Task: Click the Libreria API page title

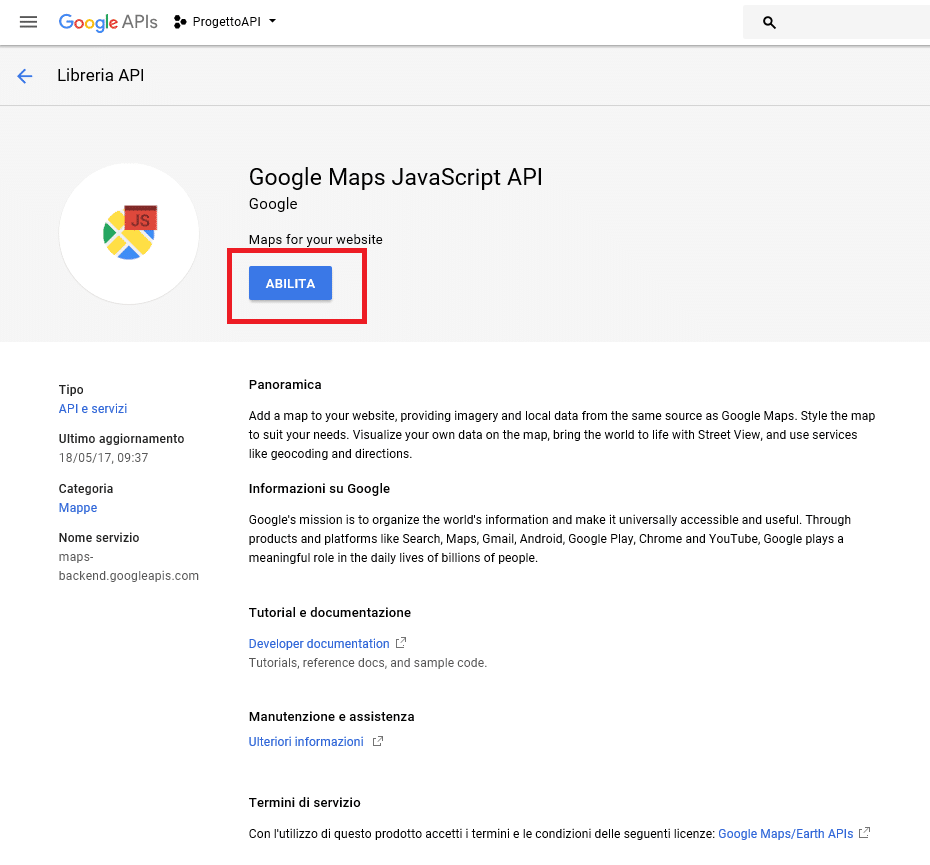Action: 100,75
